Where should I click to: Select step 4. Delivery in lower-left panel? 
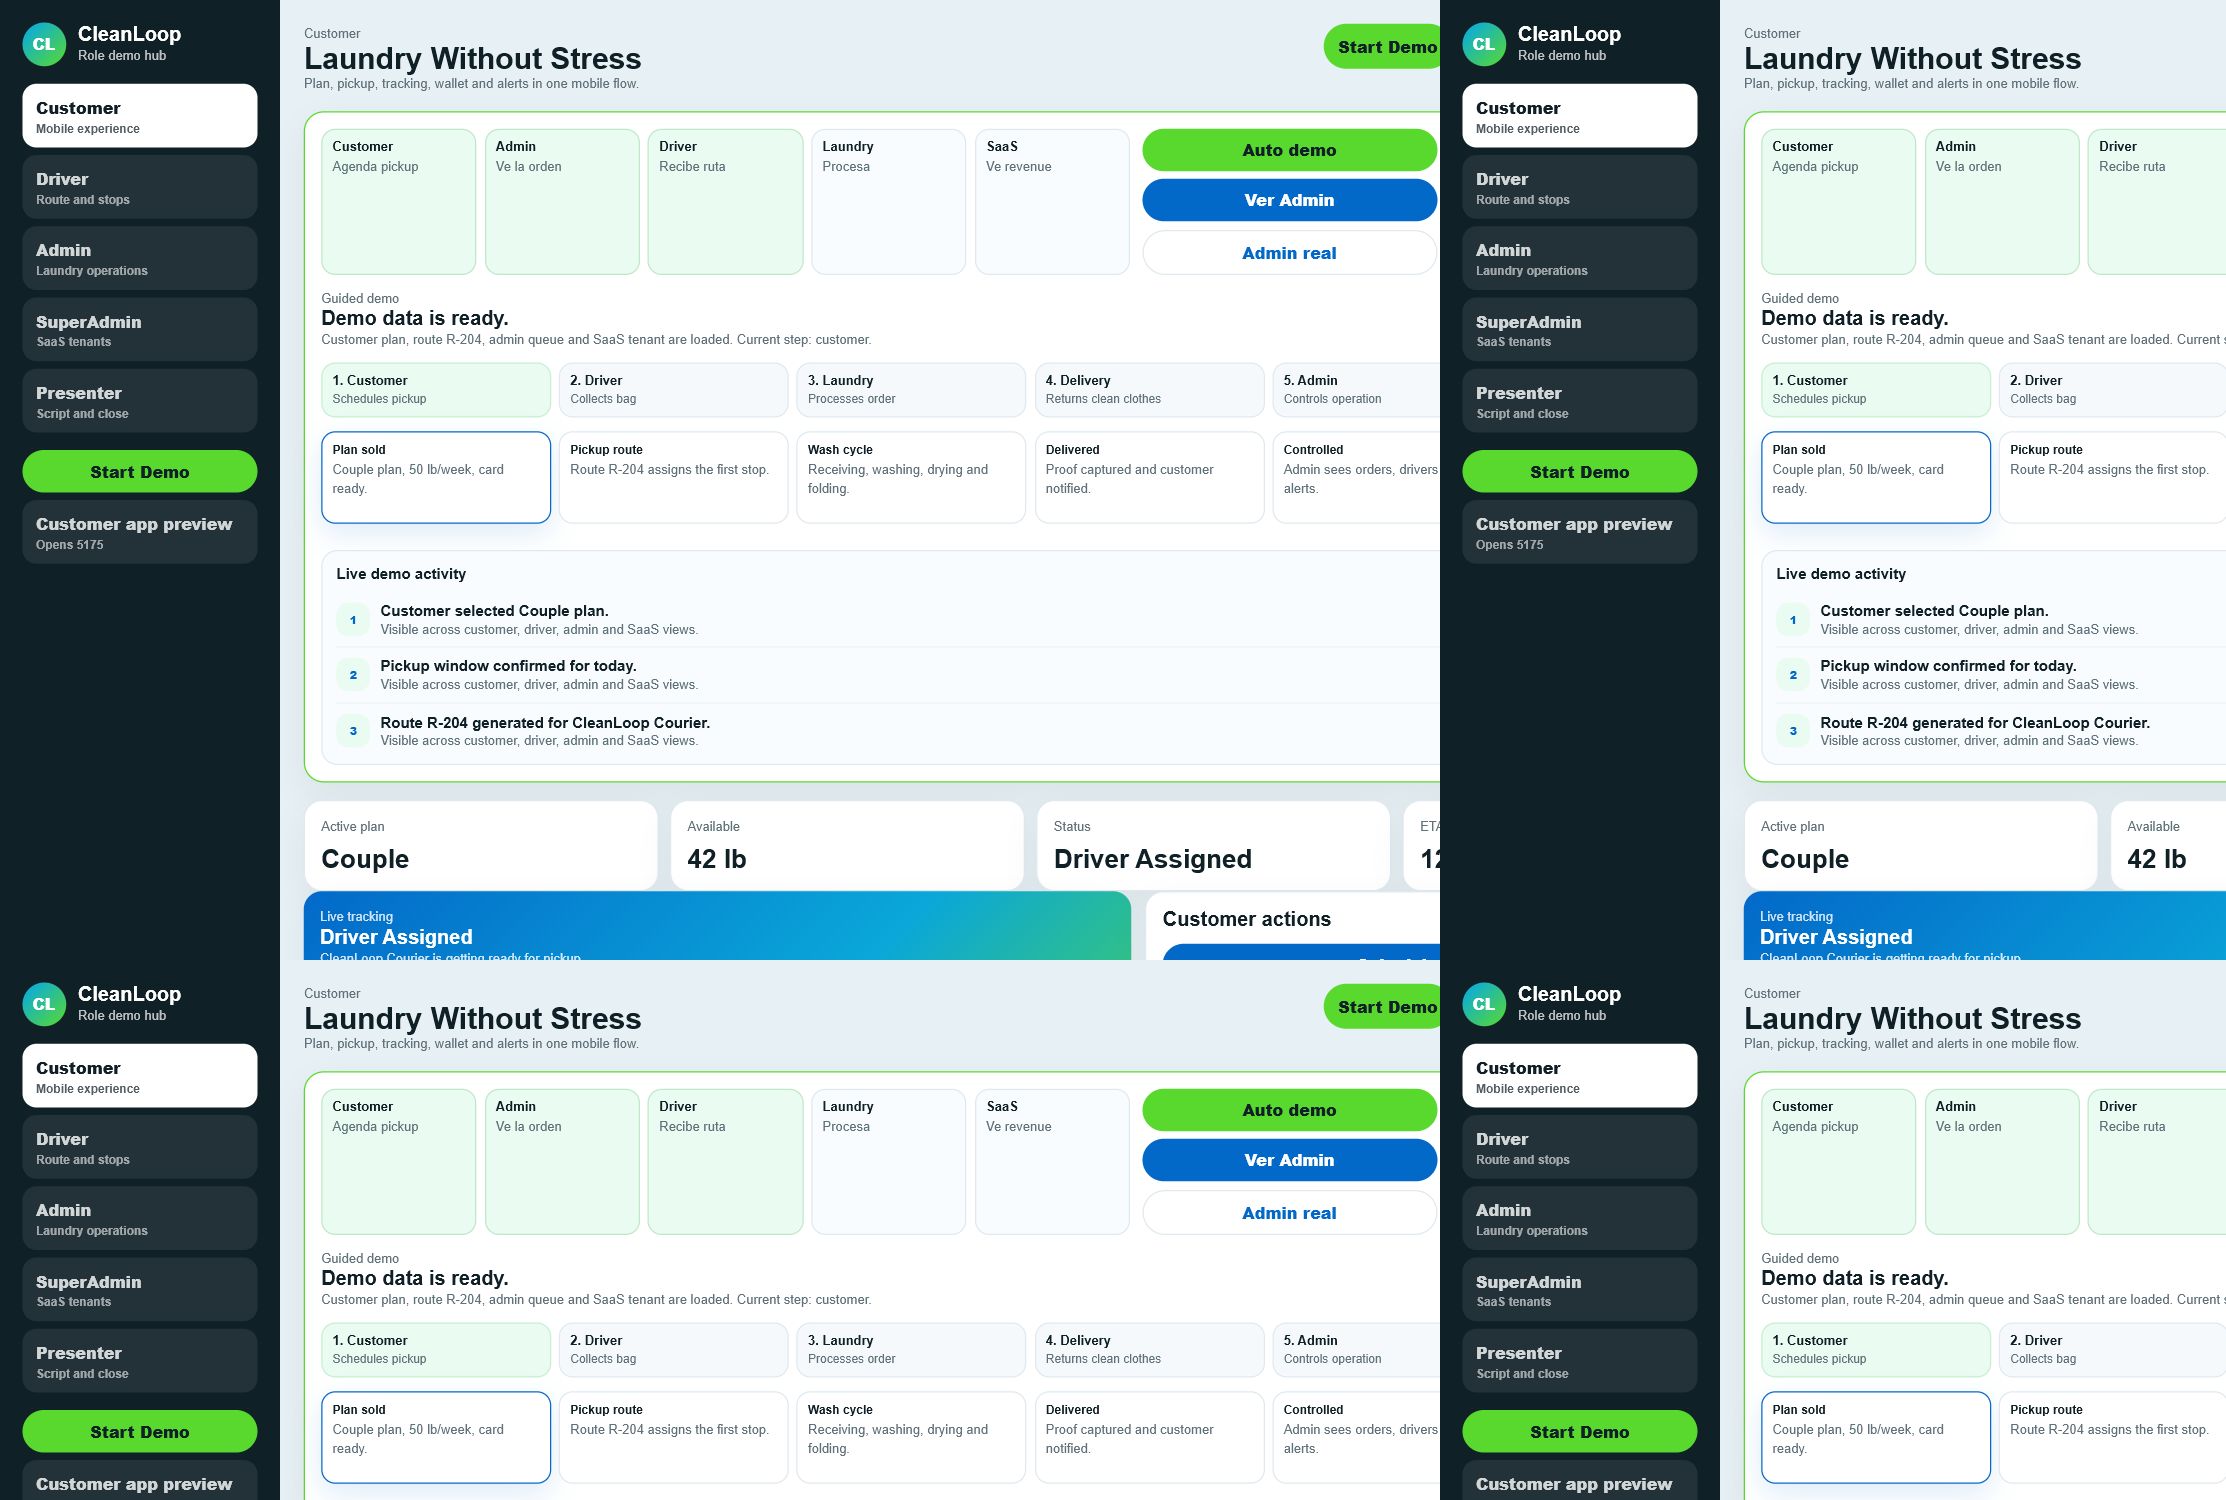[1149, 1349]
